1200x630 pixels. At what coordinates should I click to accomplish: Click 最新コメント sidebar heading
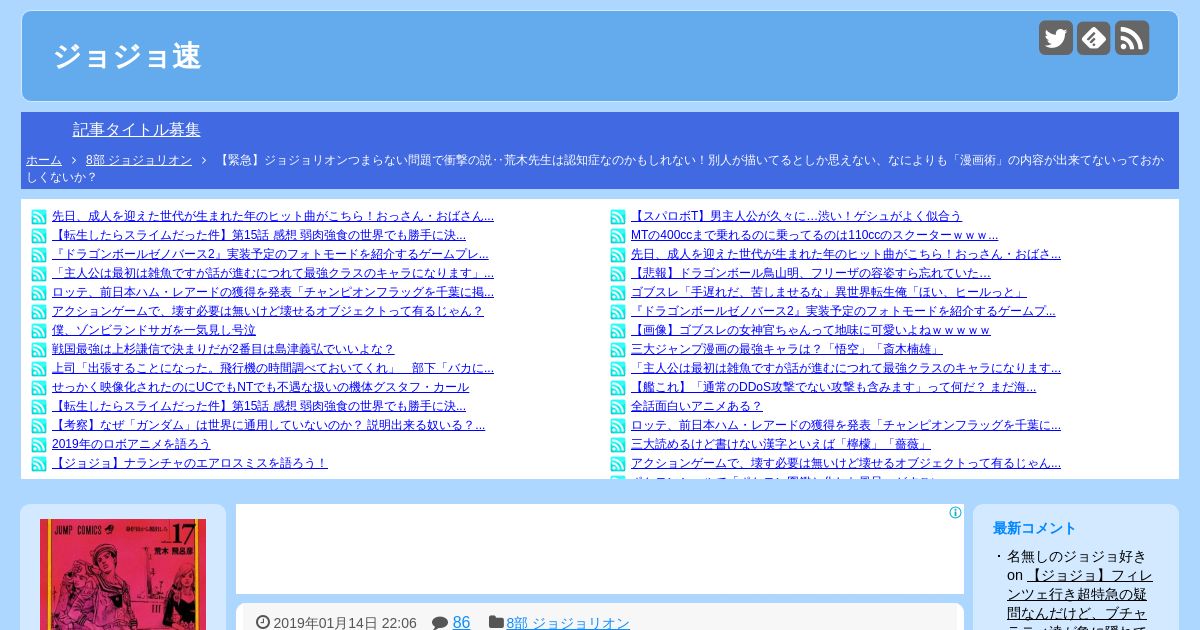click(x=1035, y=528)
